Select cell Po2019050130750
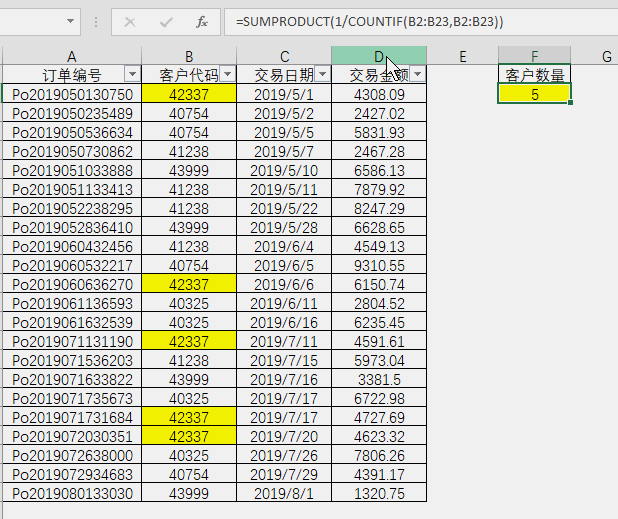618x519 pixels. coord(72,94)
